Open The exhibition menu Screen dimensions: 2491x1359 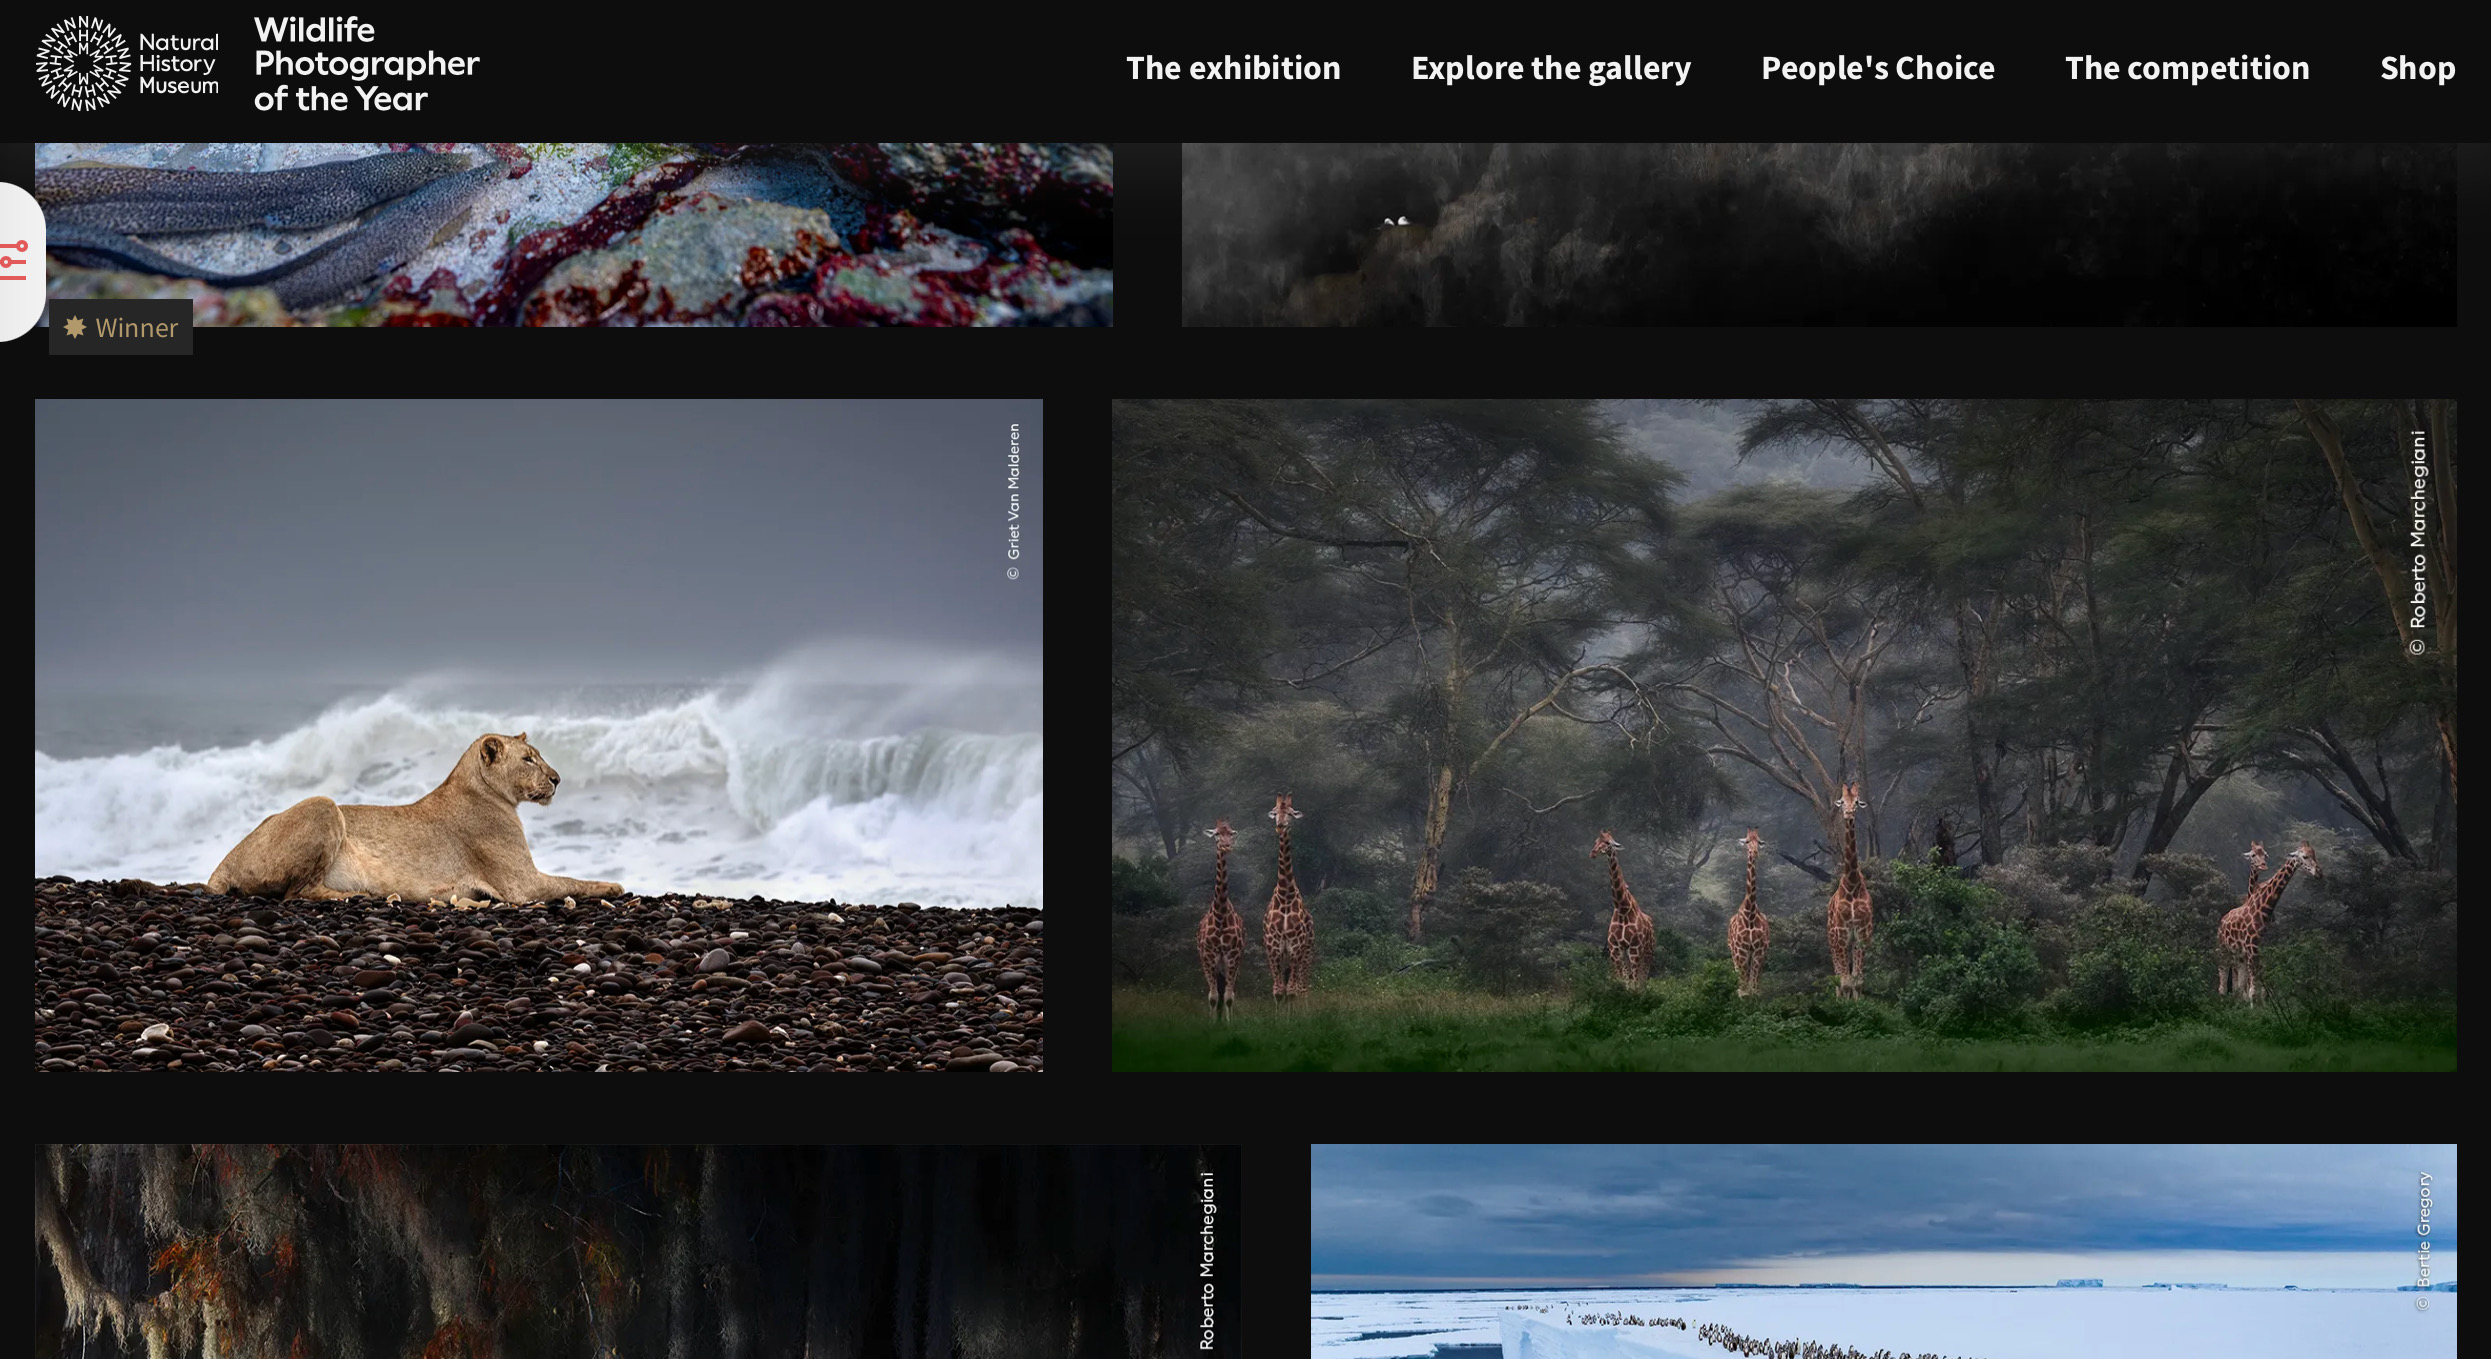[x=1232, y=68]
